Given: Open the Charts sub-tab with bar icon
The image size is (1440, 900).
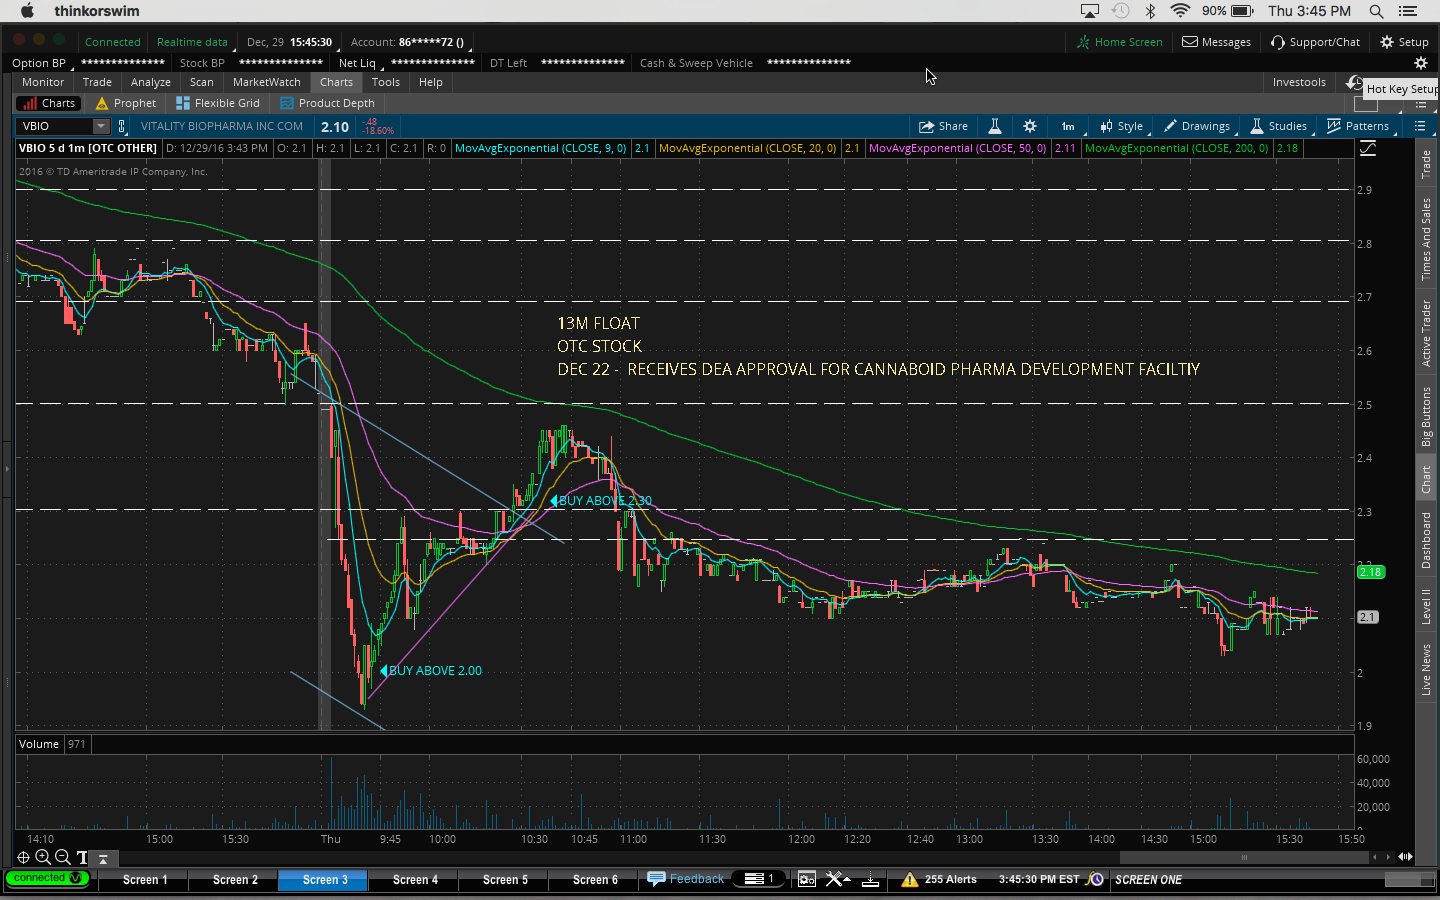Looking at the screenshot, I should pyautogui.click(x=47, y=103).
